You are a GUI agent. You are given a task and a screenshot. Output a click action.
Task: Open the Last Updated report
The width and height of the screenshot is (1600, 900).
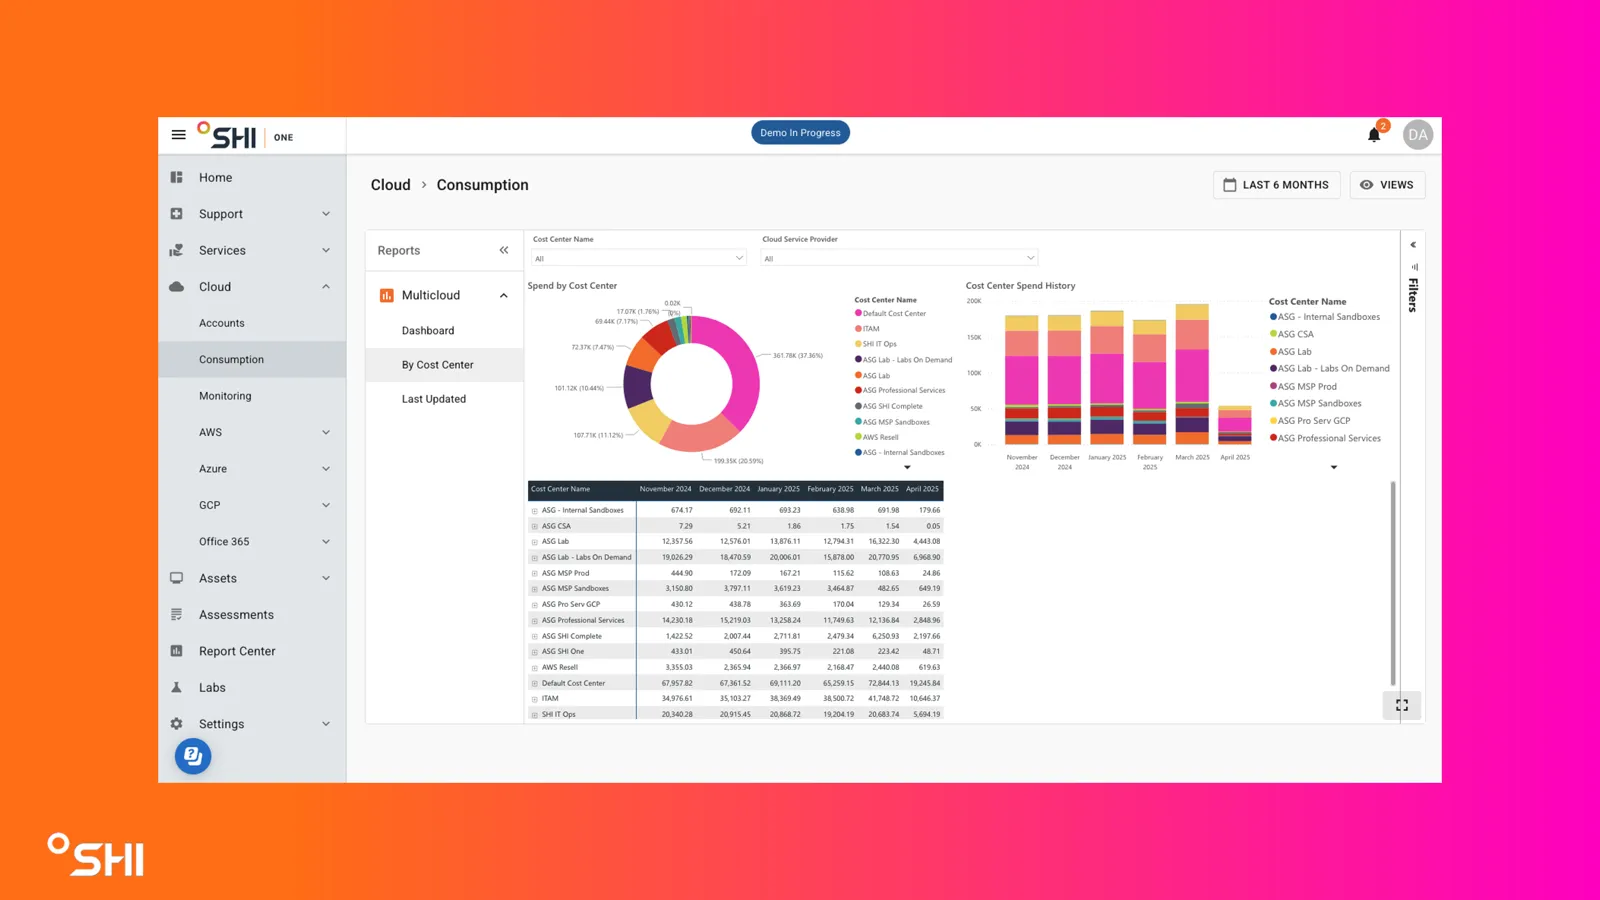click(x=434, y=399)
